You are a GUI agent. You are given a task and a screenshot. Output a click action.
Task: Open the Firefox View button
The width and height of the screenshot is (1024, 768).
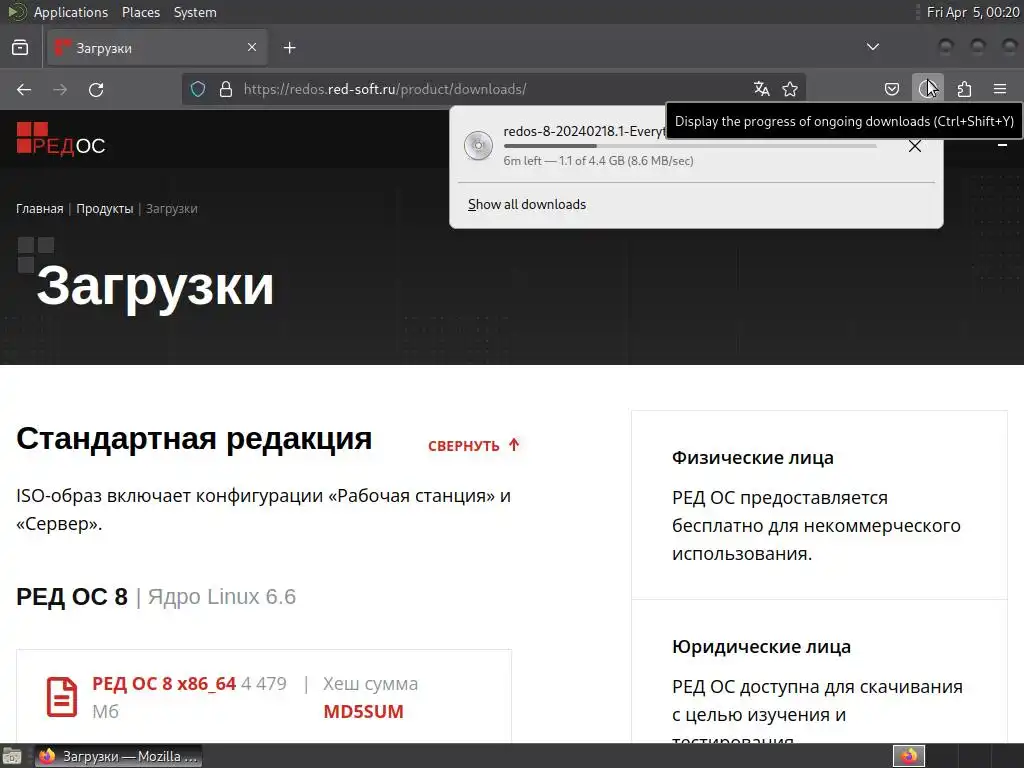coord(20,48)
